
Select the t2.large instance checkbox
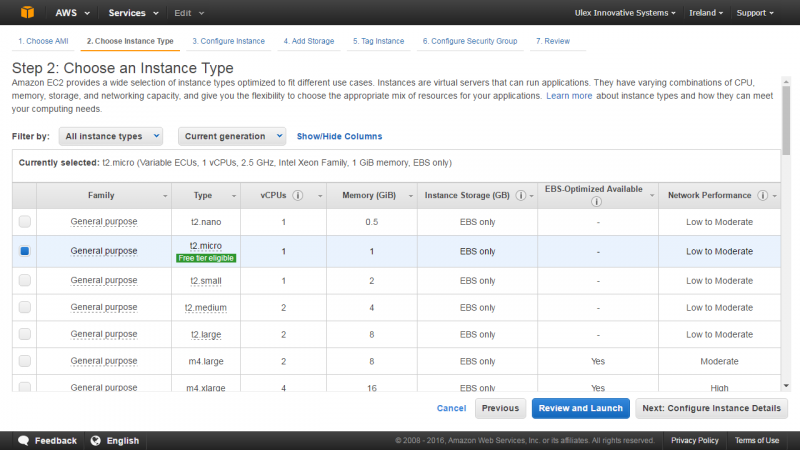(24, 334)
